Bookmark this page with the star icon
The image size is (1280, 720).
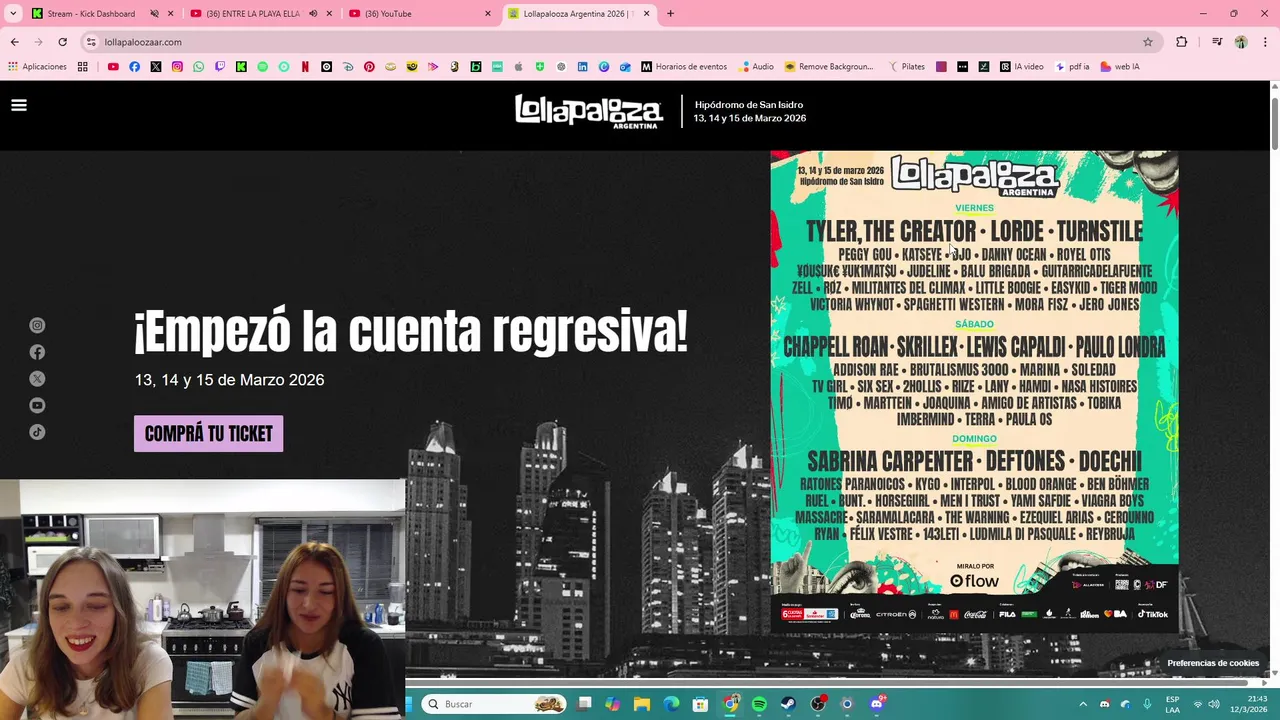pos(1148,42)
